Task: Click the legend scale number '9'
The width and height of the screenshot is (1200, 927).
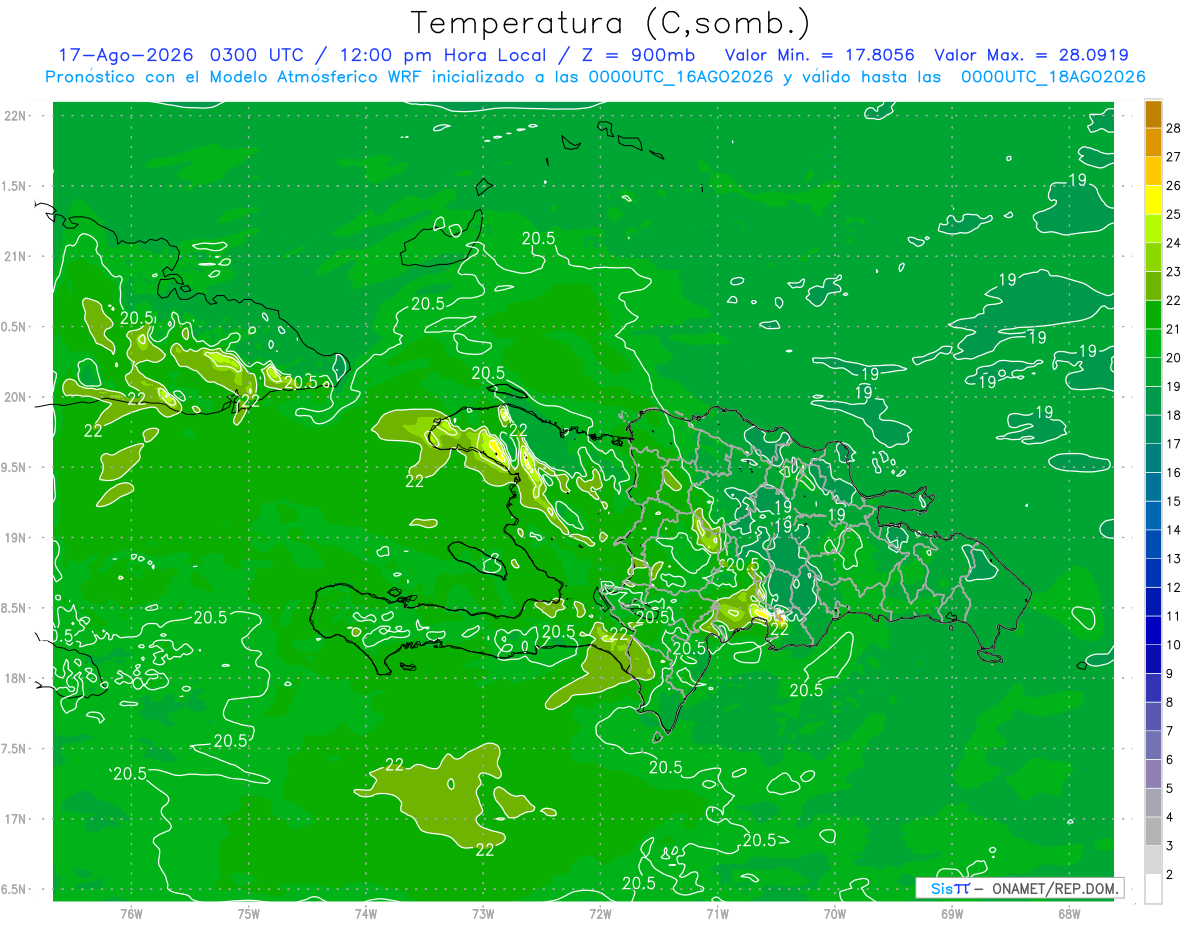Action: pos(1170,674)
